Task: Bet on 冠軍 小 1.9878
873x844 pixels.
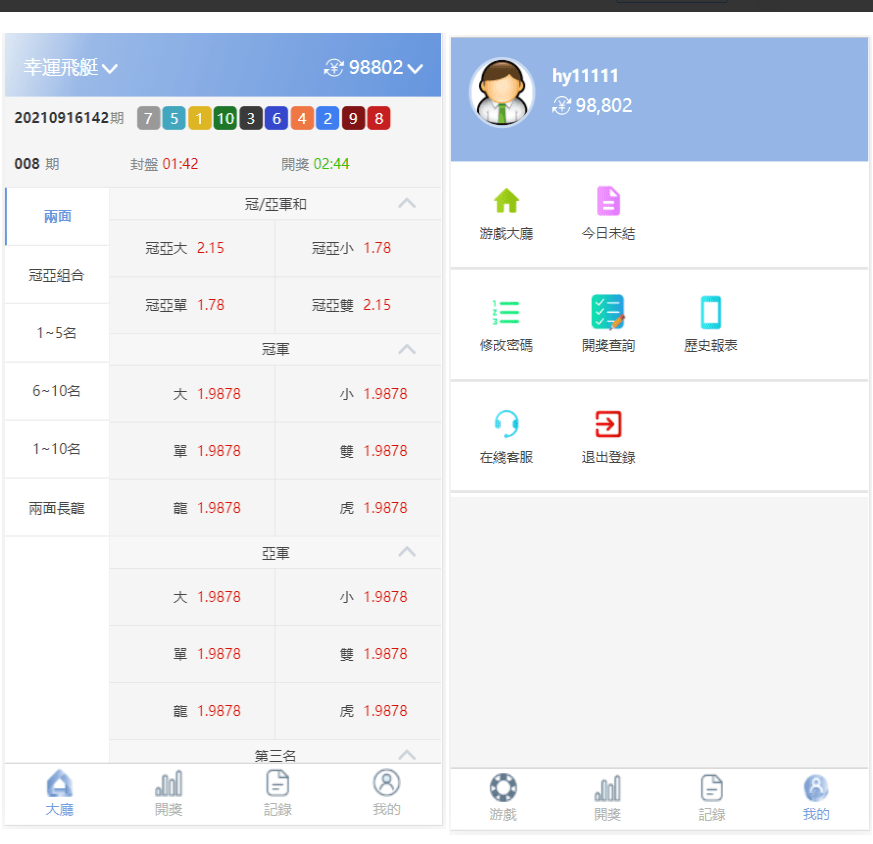Action: pos(358,394)
